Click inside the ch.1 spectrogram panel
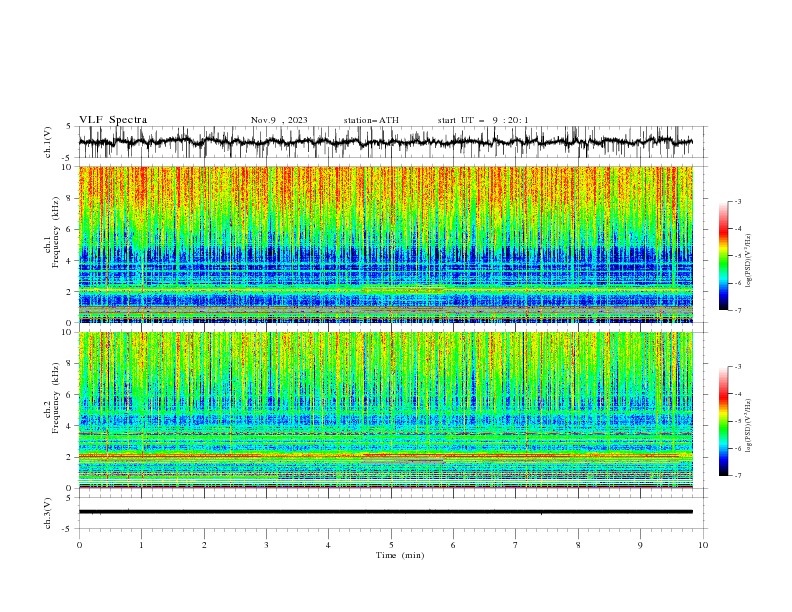This screenshot has width=792, height=612. click(385, 244)
